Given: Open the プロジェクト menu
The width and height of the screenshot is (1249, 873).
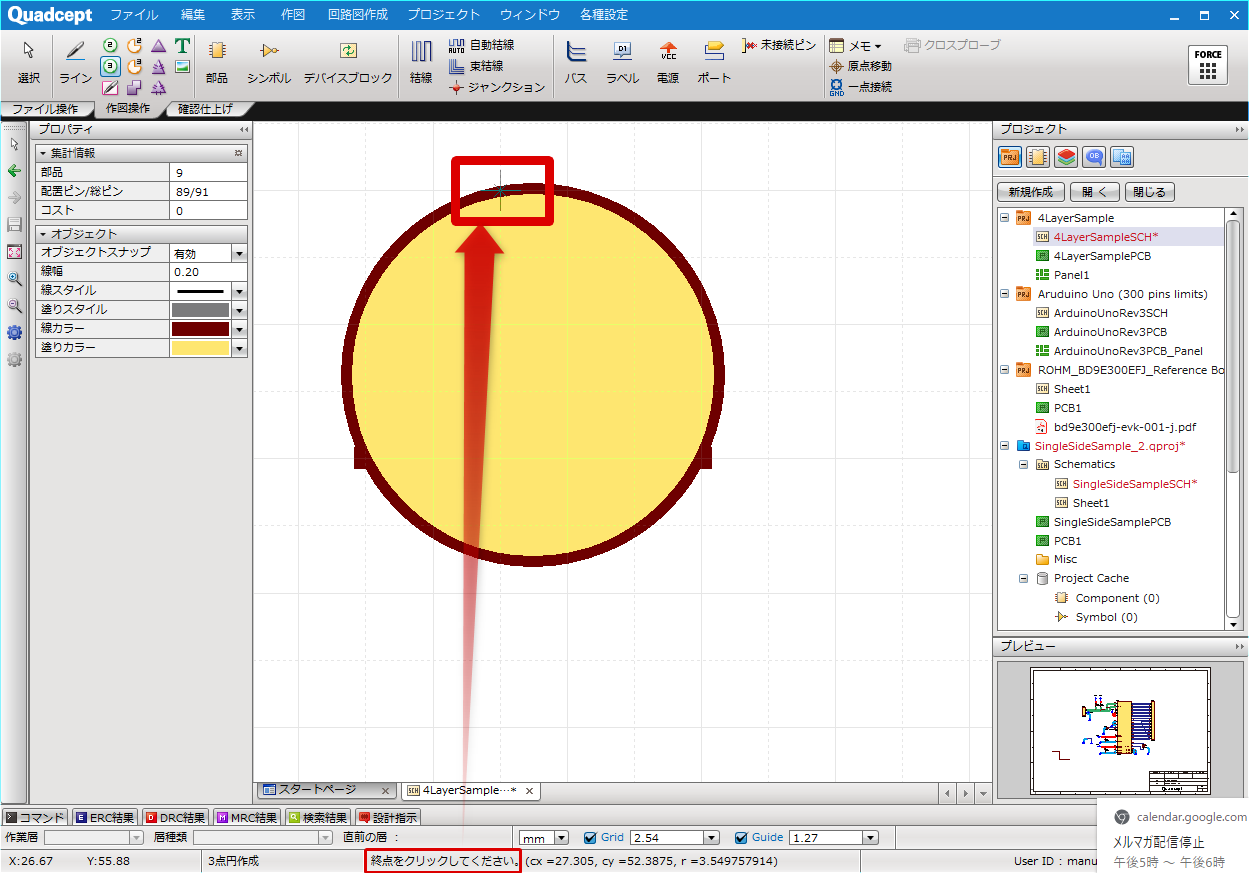Looking at the screenshot, I should [443, 15].
